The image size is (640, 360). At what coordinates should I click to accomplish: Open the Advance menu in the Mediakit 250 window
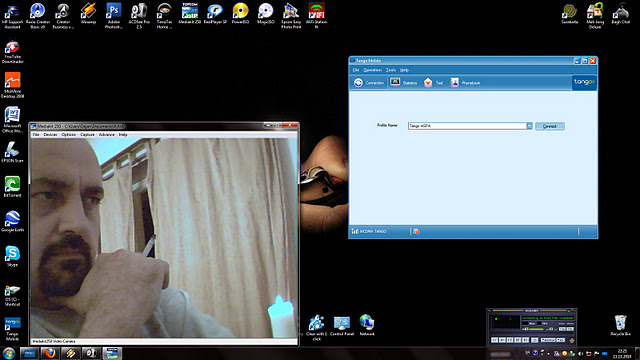tap(107, 135)
